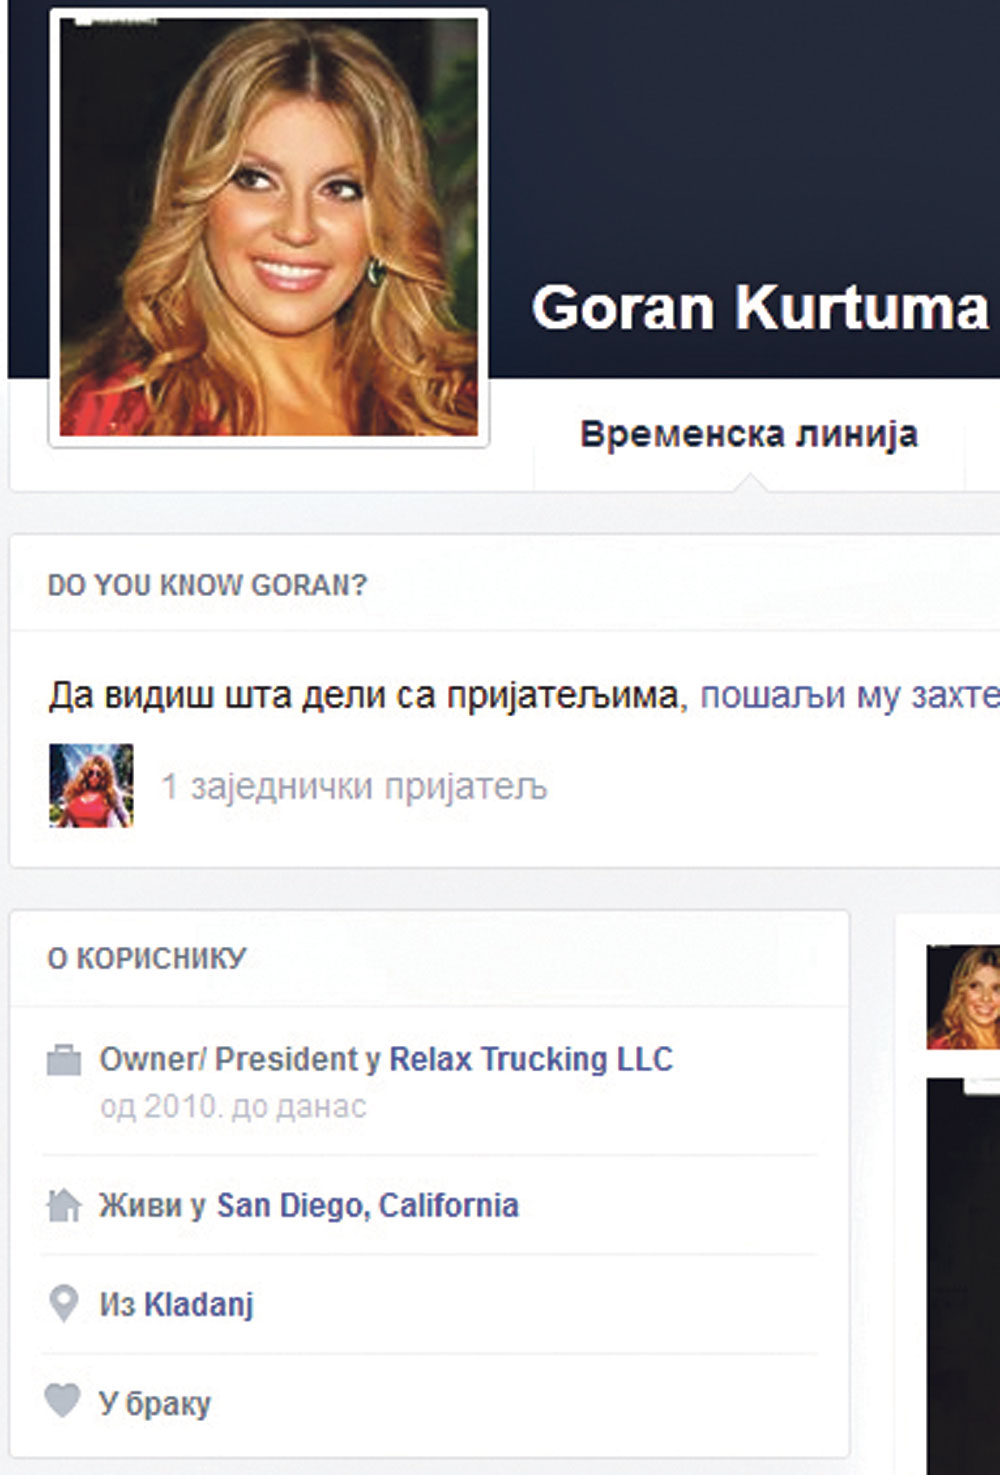
Task: Click the DO YOU KNOW GORAN? heading
Action: [x=207, y=585]
